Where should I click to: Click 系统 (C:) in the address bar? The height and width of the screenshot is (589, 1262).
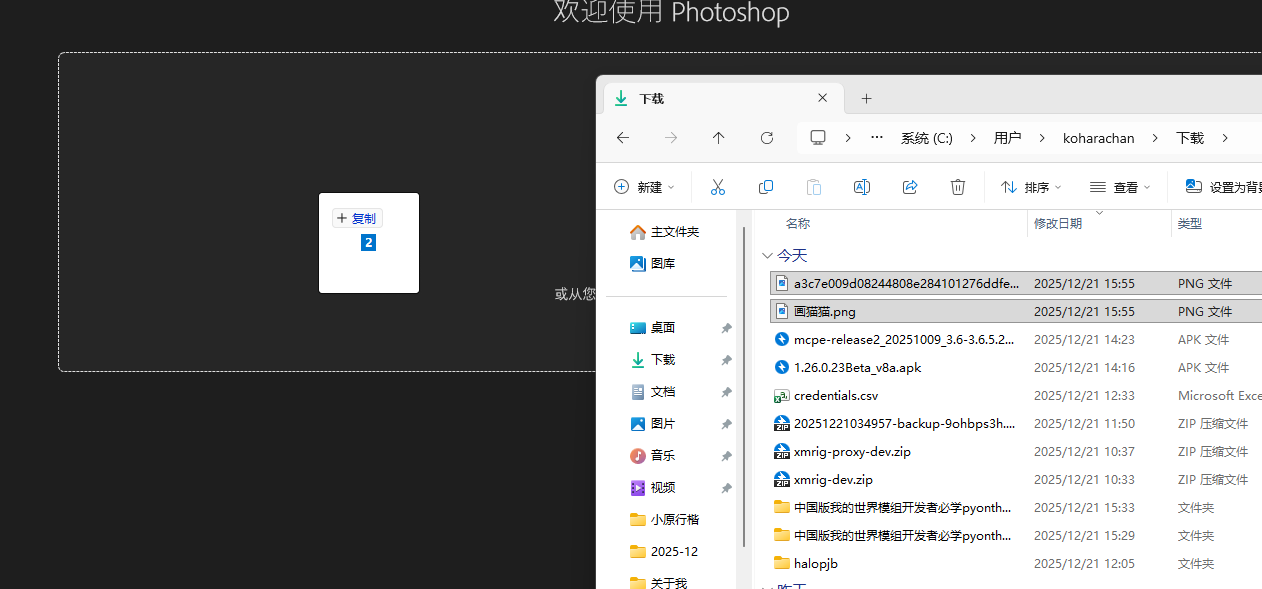click(x=927, y=138)
